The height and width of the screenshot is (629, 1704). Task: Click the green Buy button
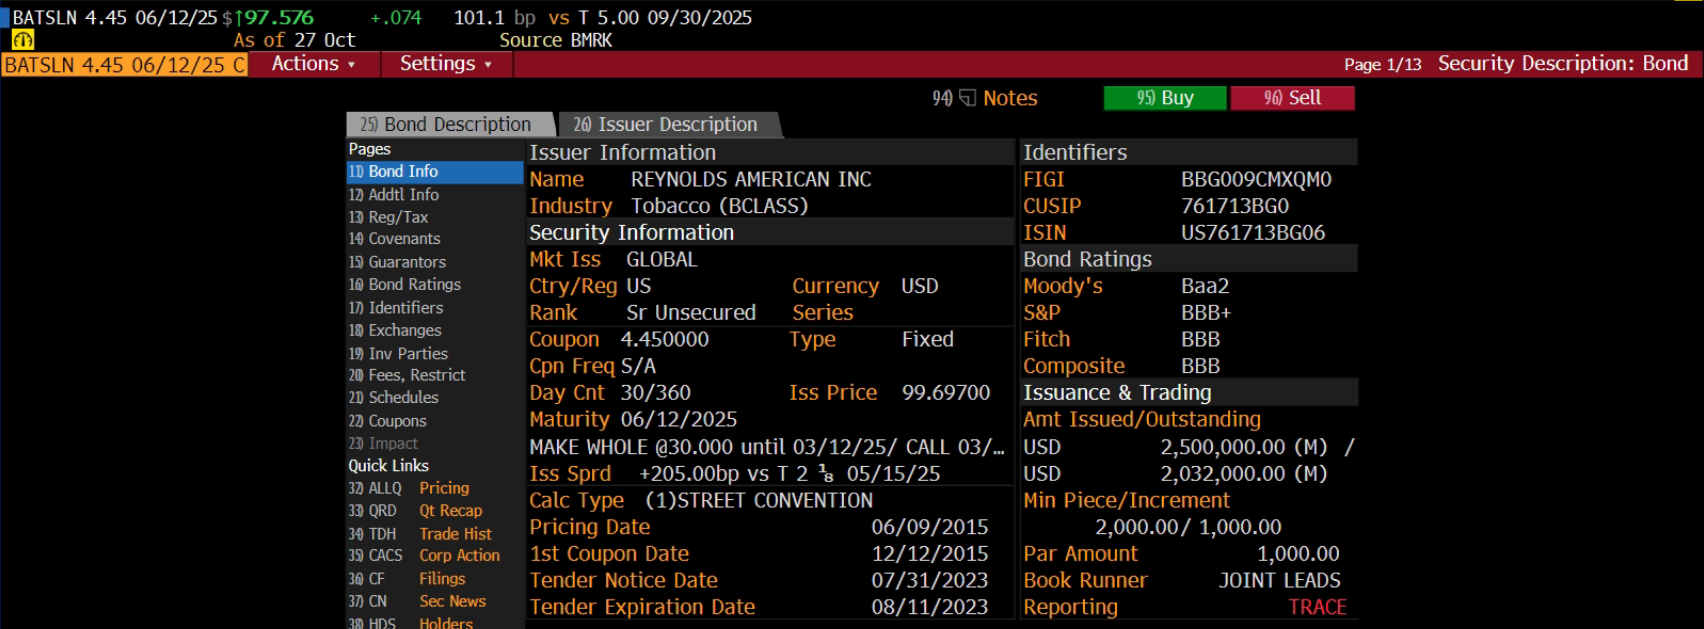coord(1165,98)
